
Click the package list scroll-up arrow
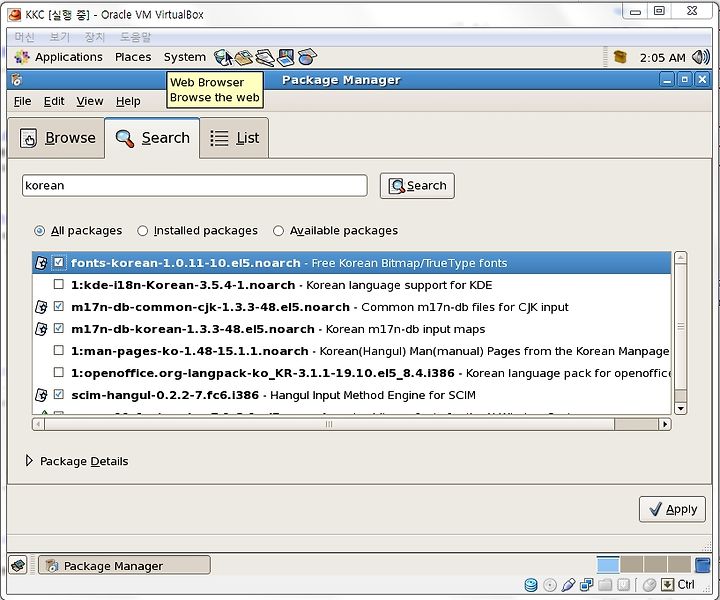coord(681,258)
